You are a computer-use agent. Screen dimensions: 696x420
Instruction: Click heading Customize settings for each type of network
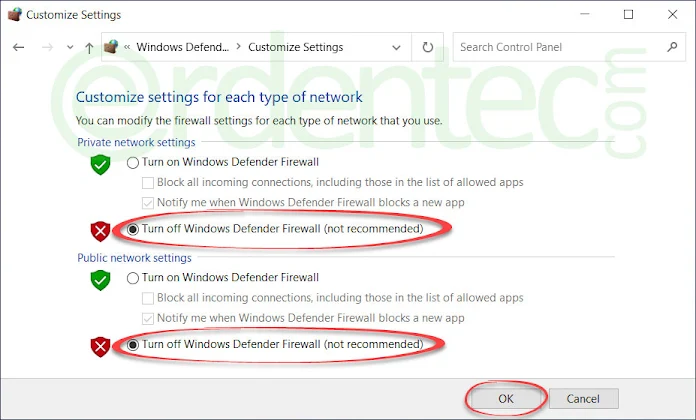[x=219, y=97]
